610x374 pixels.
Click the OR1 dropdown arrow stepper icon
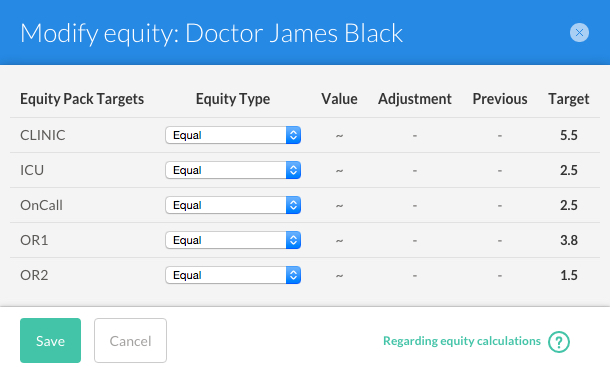coord(293,240)
